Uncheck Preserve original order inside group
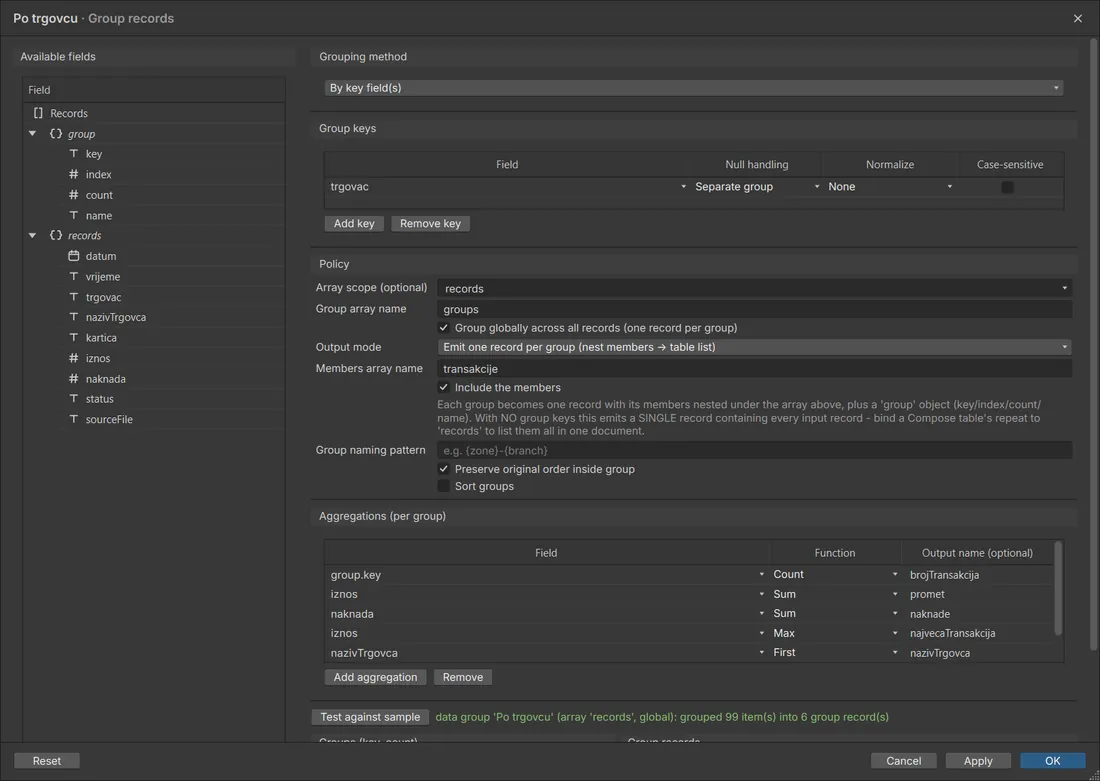The height and width of the screenshot is (781, 1100). point(443,469)
